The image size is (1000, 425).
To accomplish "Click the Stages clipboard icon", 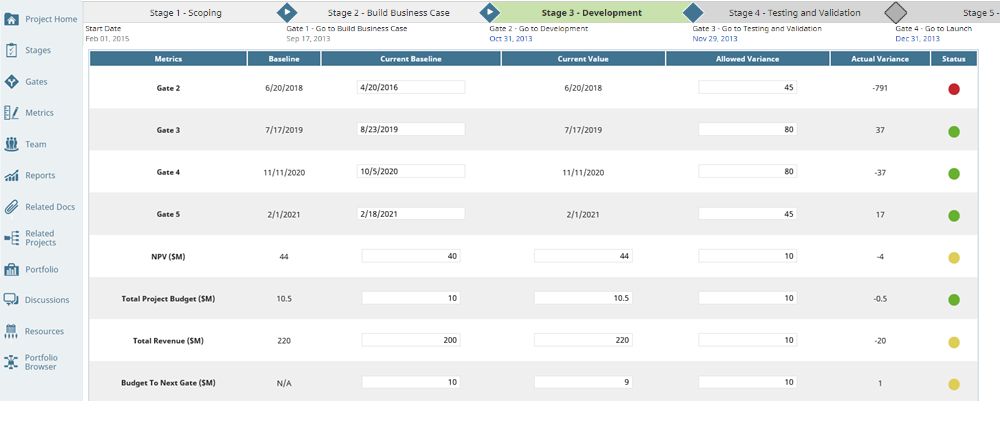I will 11,50.
